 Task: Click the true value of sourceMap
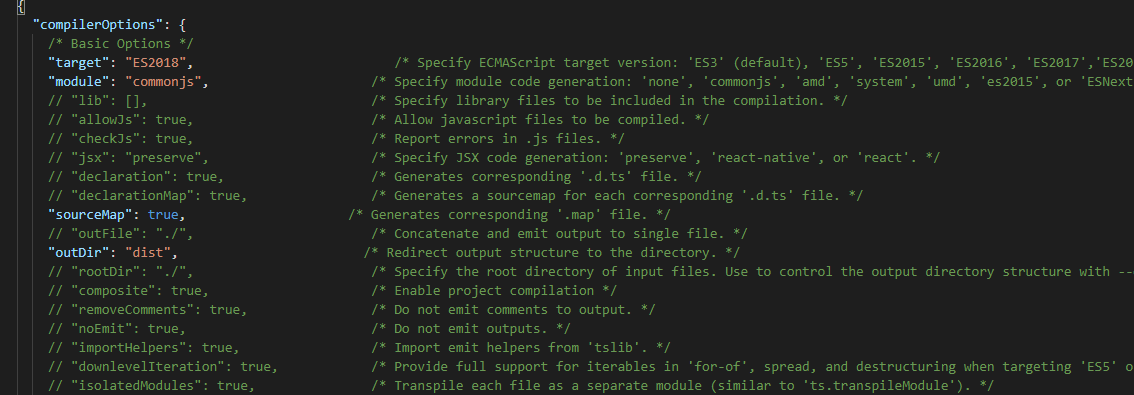(163, 215)
